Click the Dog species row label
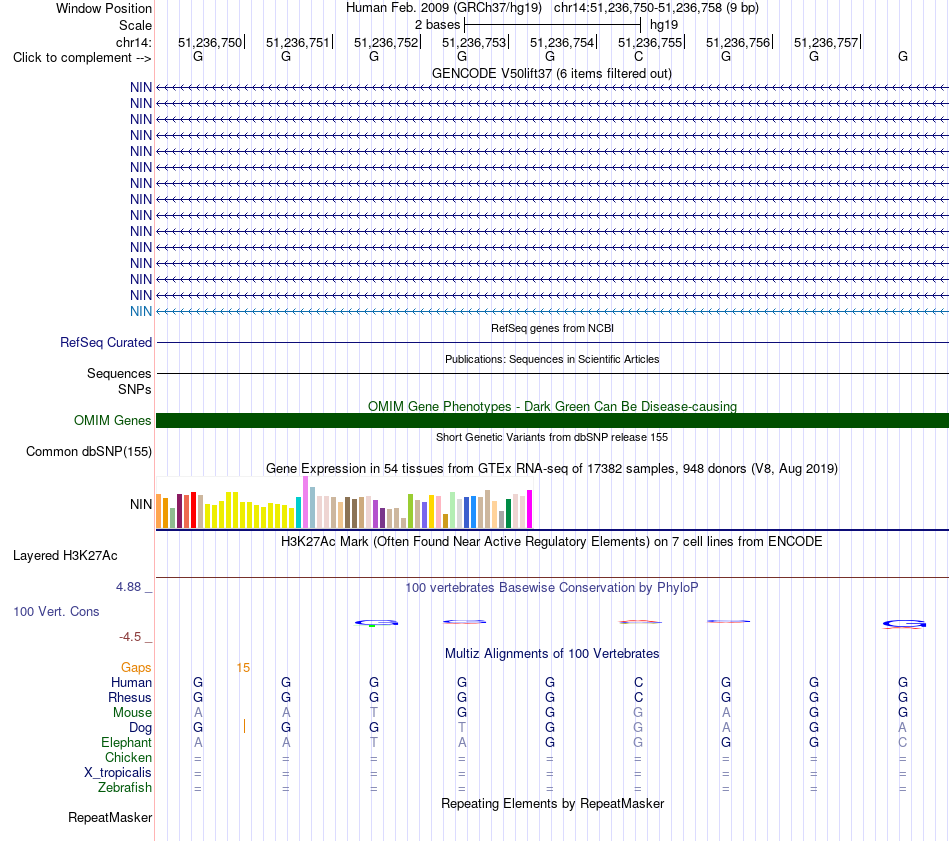The image size is (950, 841). coord(140,728)
